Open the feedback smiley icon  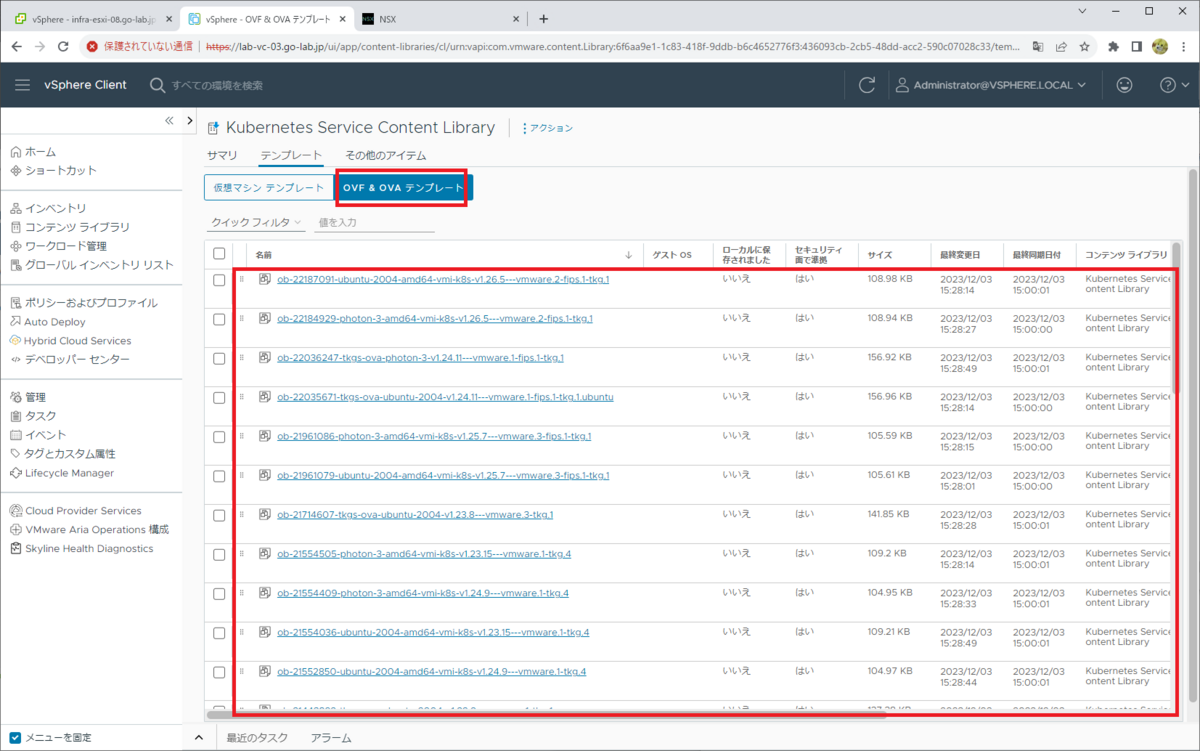tap(1124, 85)
